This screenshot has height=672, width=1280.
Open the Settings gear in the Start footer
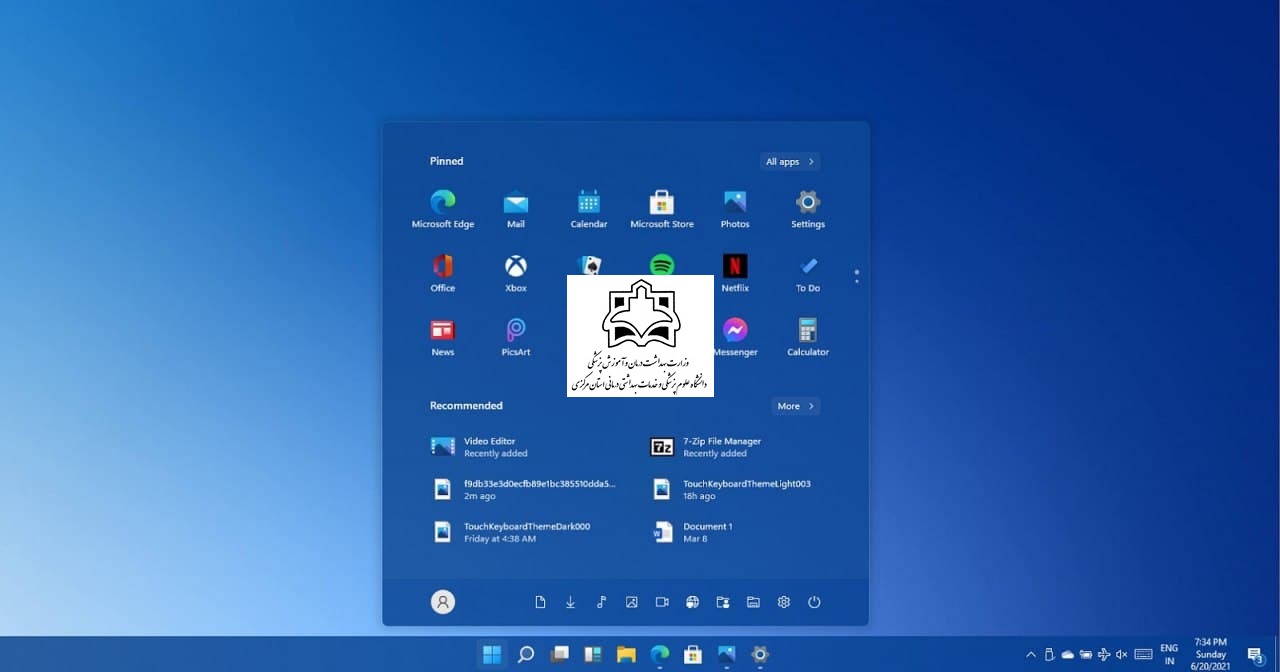(x=784, y=602)
